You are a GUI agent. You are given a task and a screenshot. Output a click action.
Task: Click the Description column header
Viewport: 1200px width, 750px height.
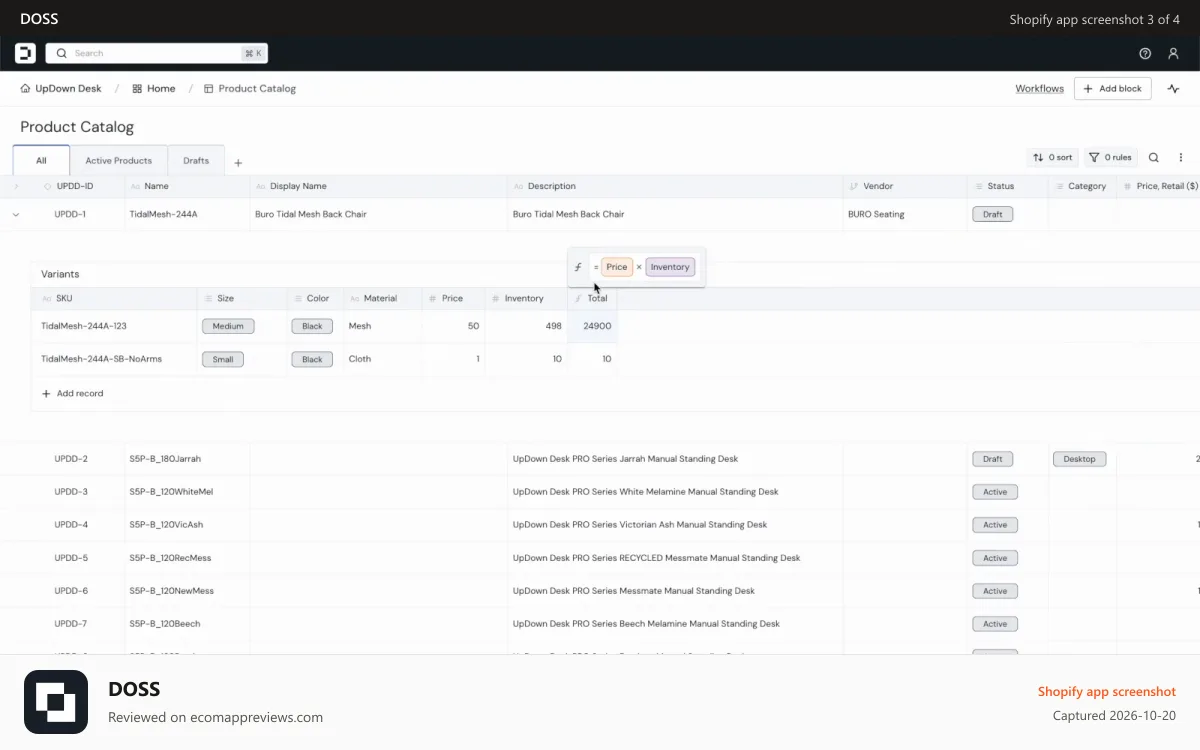[x=675, y=186]
